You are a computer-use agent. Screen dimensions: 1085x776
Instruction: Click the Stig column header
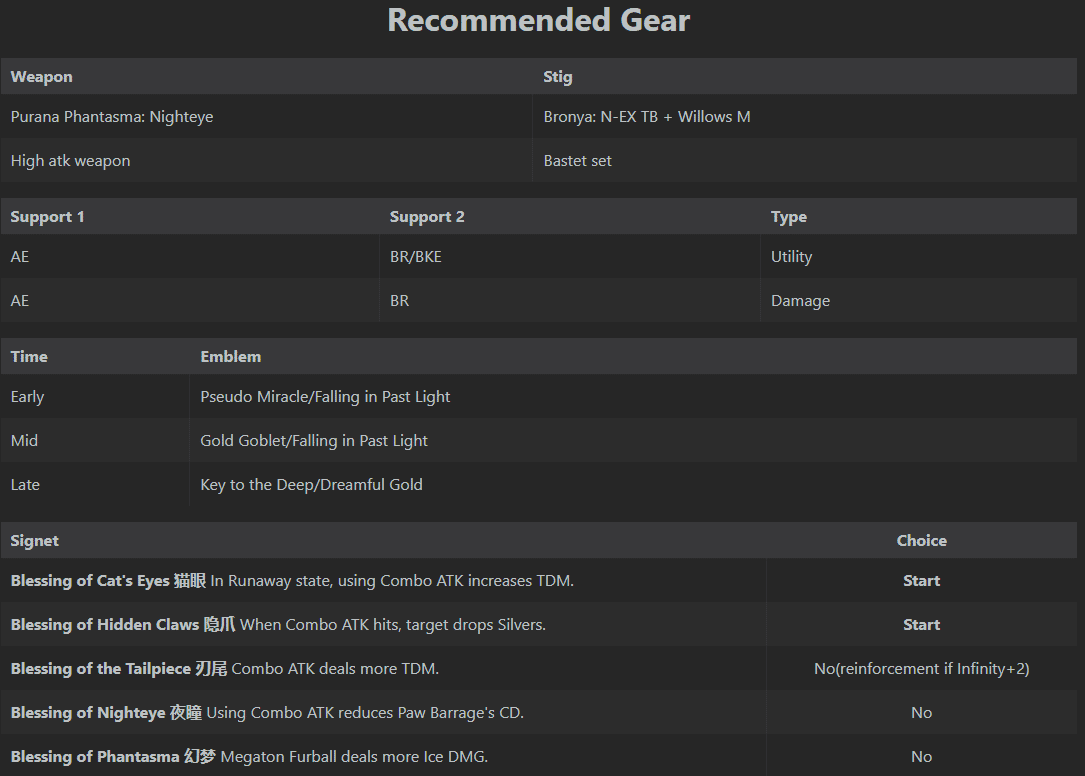[558, 77]
